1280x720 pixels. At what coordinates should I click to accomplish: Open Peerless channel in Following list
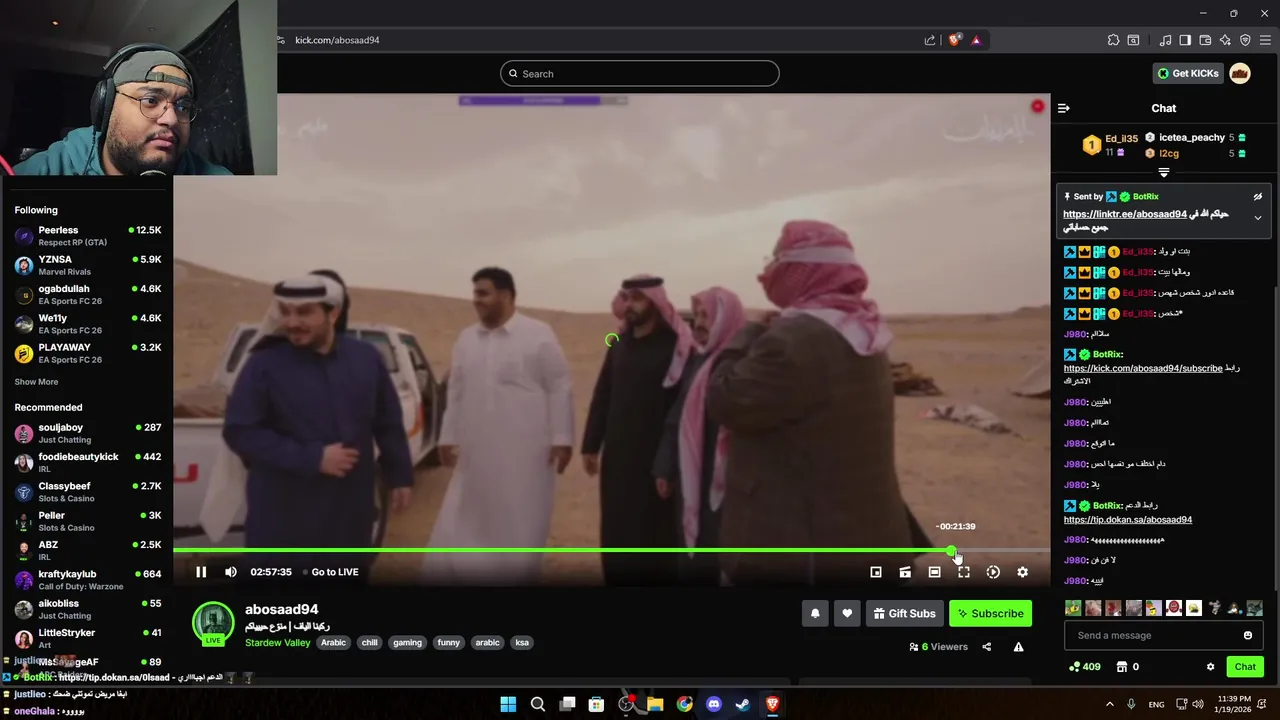coord(87,236)
